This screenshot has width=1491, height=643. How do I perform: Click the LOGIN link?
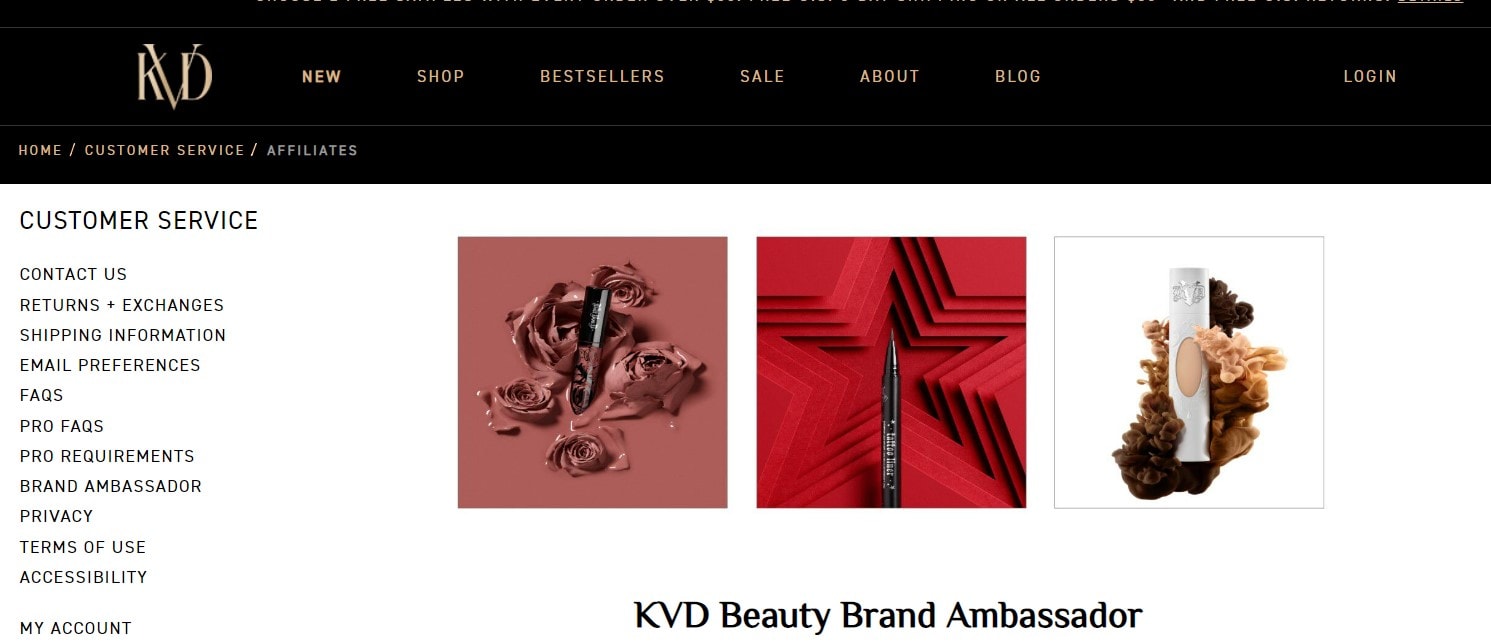[1370, 76]
